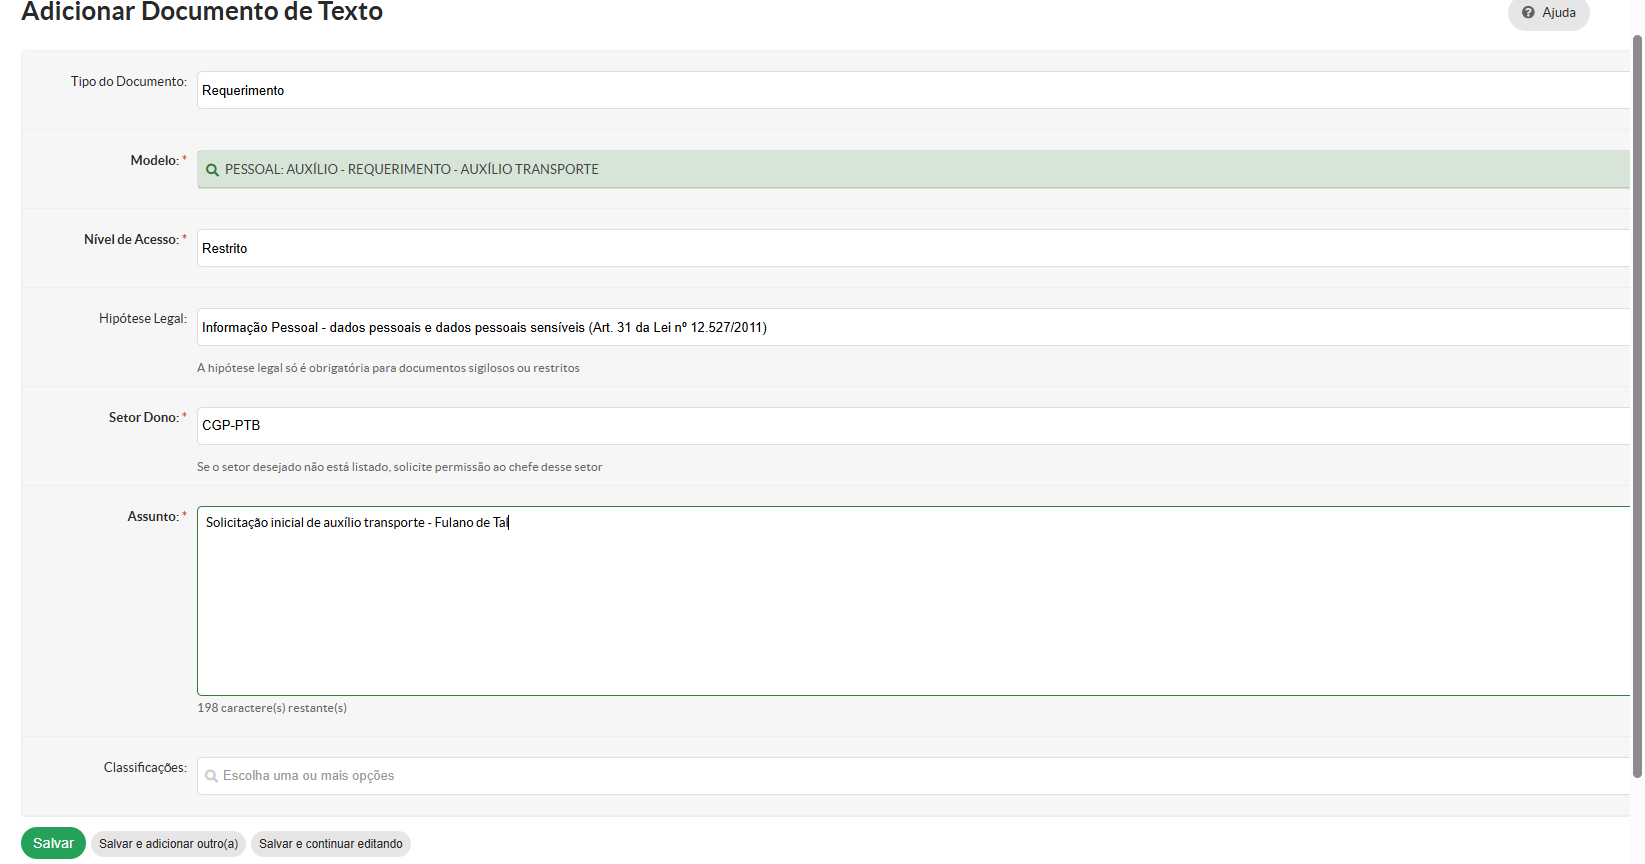
Task: Expand the Hipótese Legal selection
Action: [x=912, y=327]
